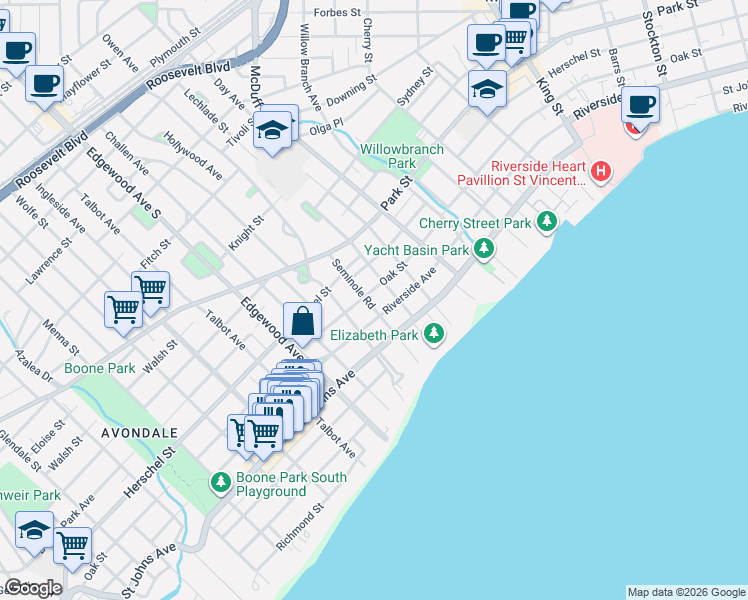Viewport: 748px width, 600px height.
Task: Click the Cherry Street Park tree icon
Action: pyautogui.click(x=547, y=222)
